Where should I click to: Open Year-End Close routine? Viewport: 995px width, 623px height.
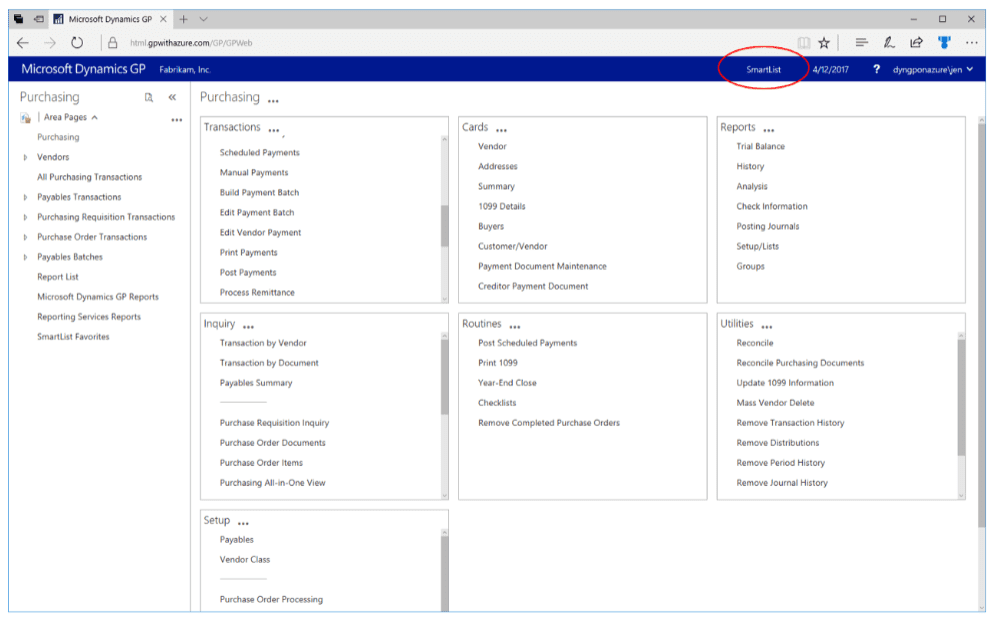(507, 383)
